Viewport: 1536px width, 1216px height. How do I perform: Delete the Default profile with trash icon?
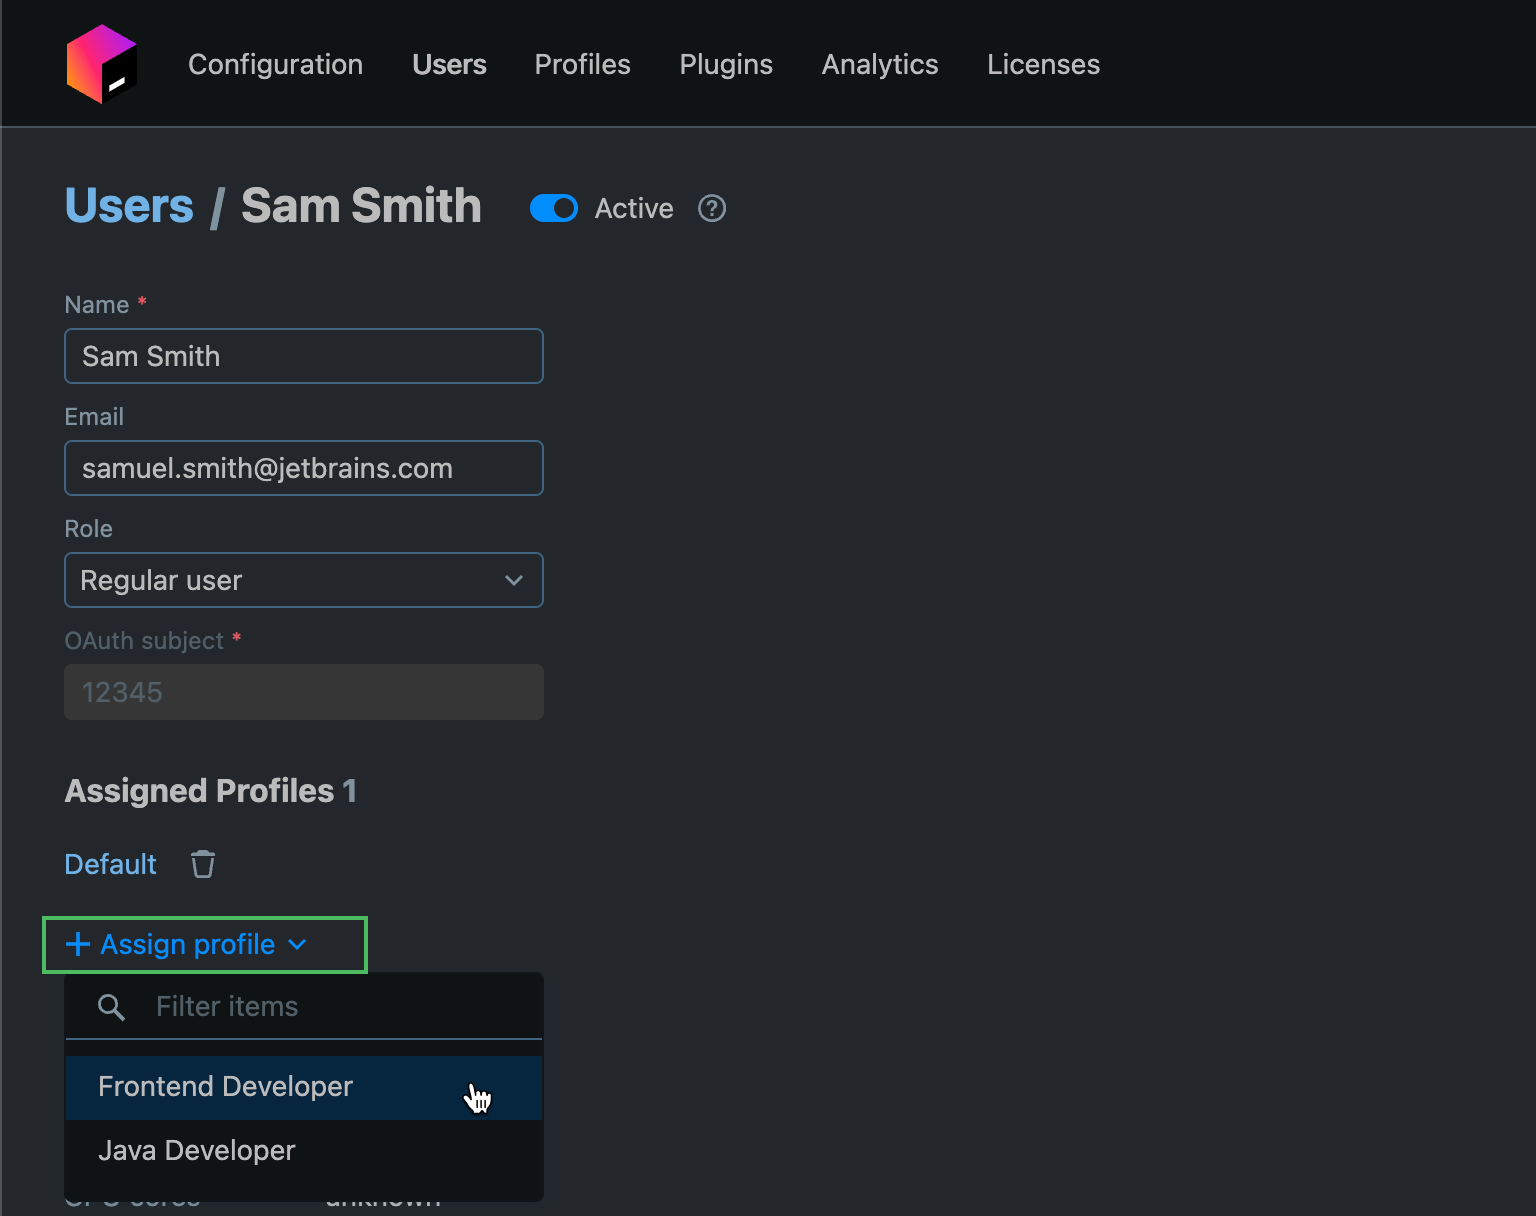tap(203, 864)
